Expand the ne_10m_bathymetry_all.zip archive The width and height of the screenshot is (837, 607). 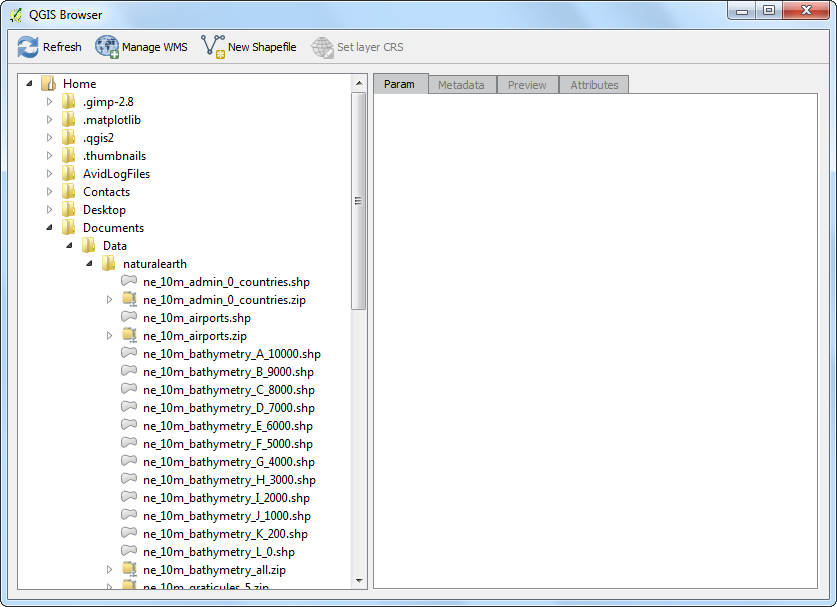pyautogui.click(x=109, y=570)
